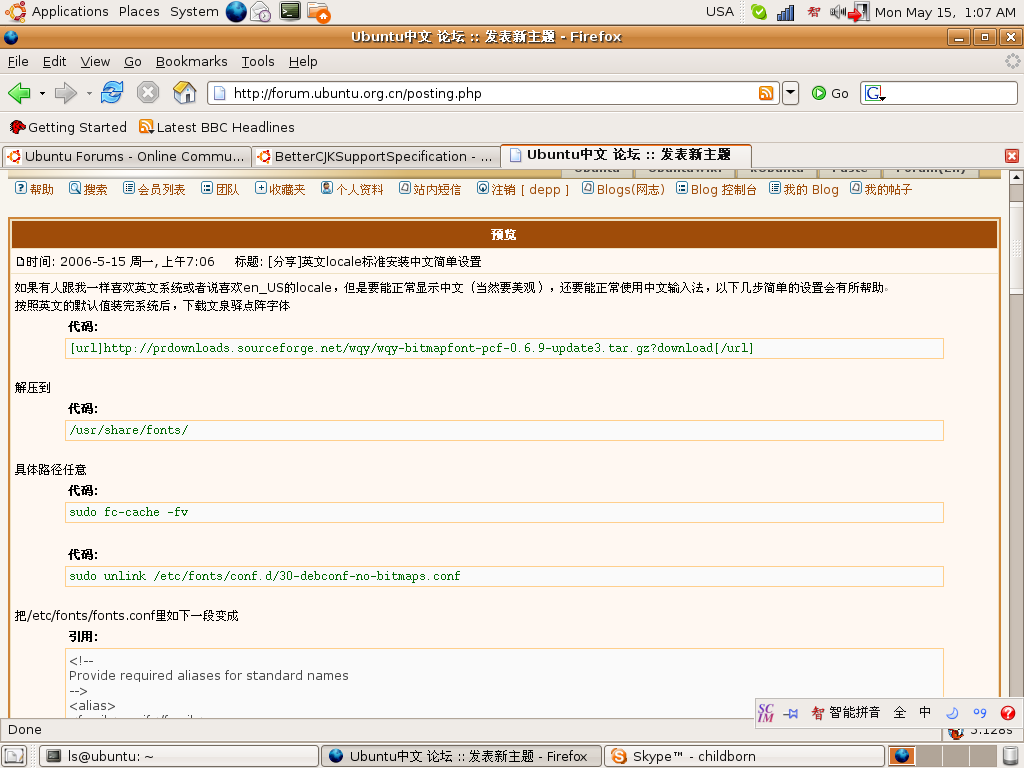The image size is (1024, 768).
Task: Open Getting Started bookmark
Action: [68, 127]
